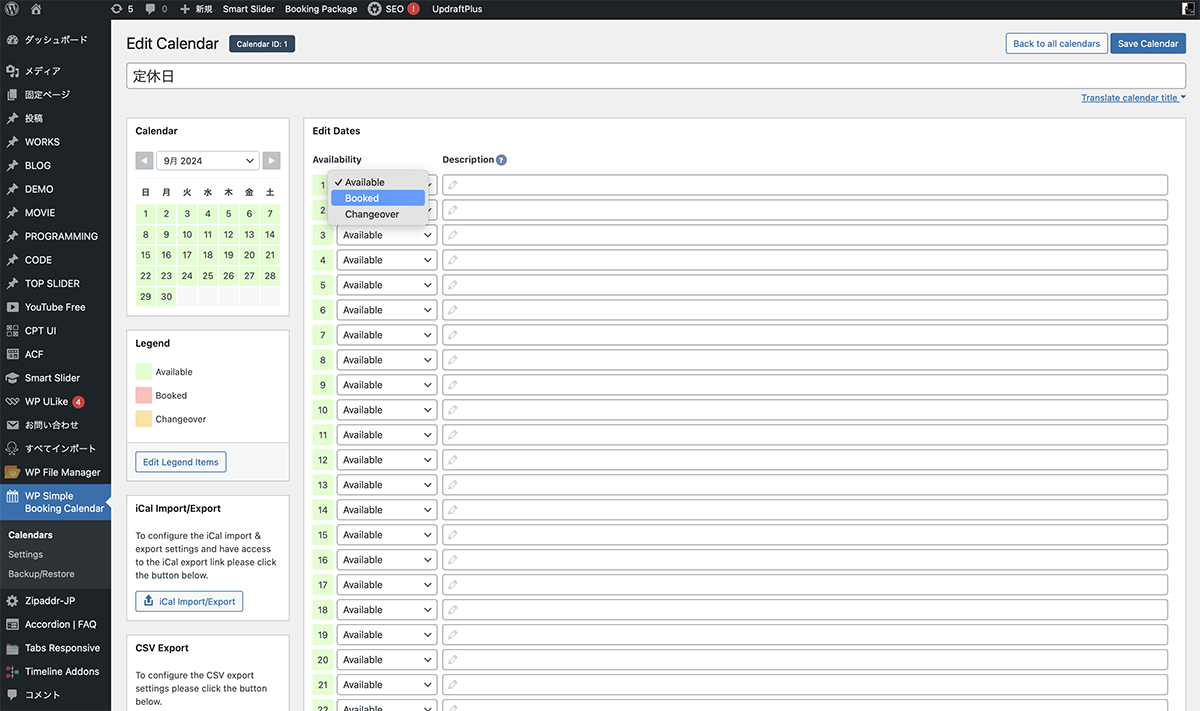Viewport: 1200px width, 711px height.
Task: Click the Save Calendar button
Action: click(x=1147, y=44)
